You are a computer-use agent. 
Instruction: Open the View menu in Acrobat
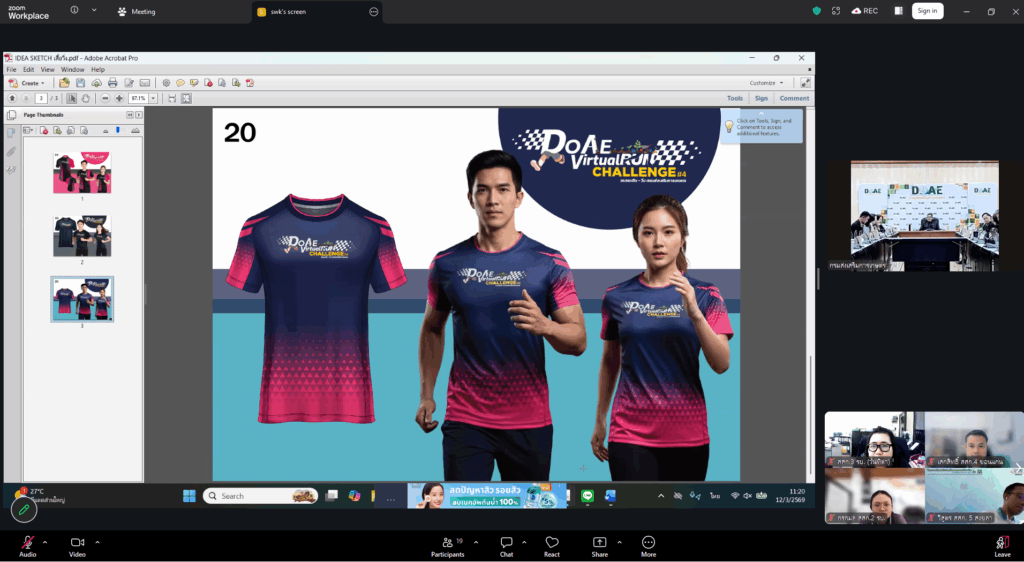click(x=46, y=69)
